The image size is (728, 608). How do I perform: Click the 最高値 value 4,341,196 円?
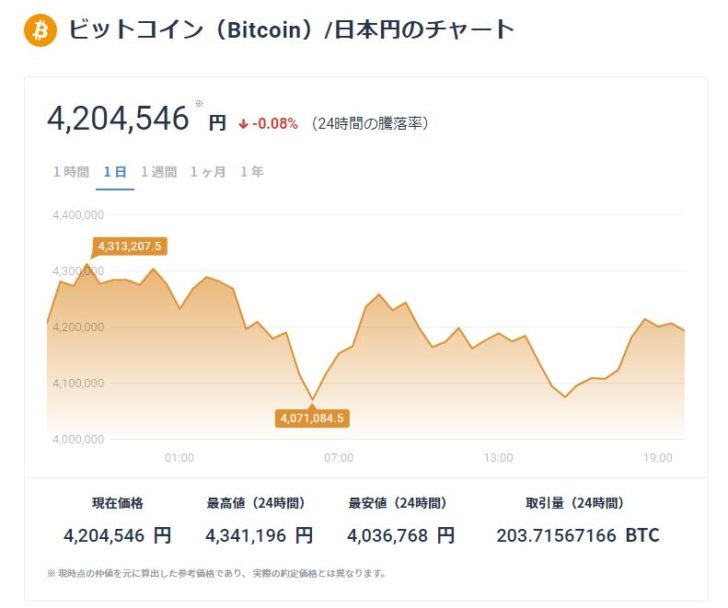tap(259, 535)
